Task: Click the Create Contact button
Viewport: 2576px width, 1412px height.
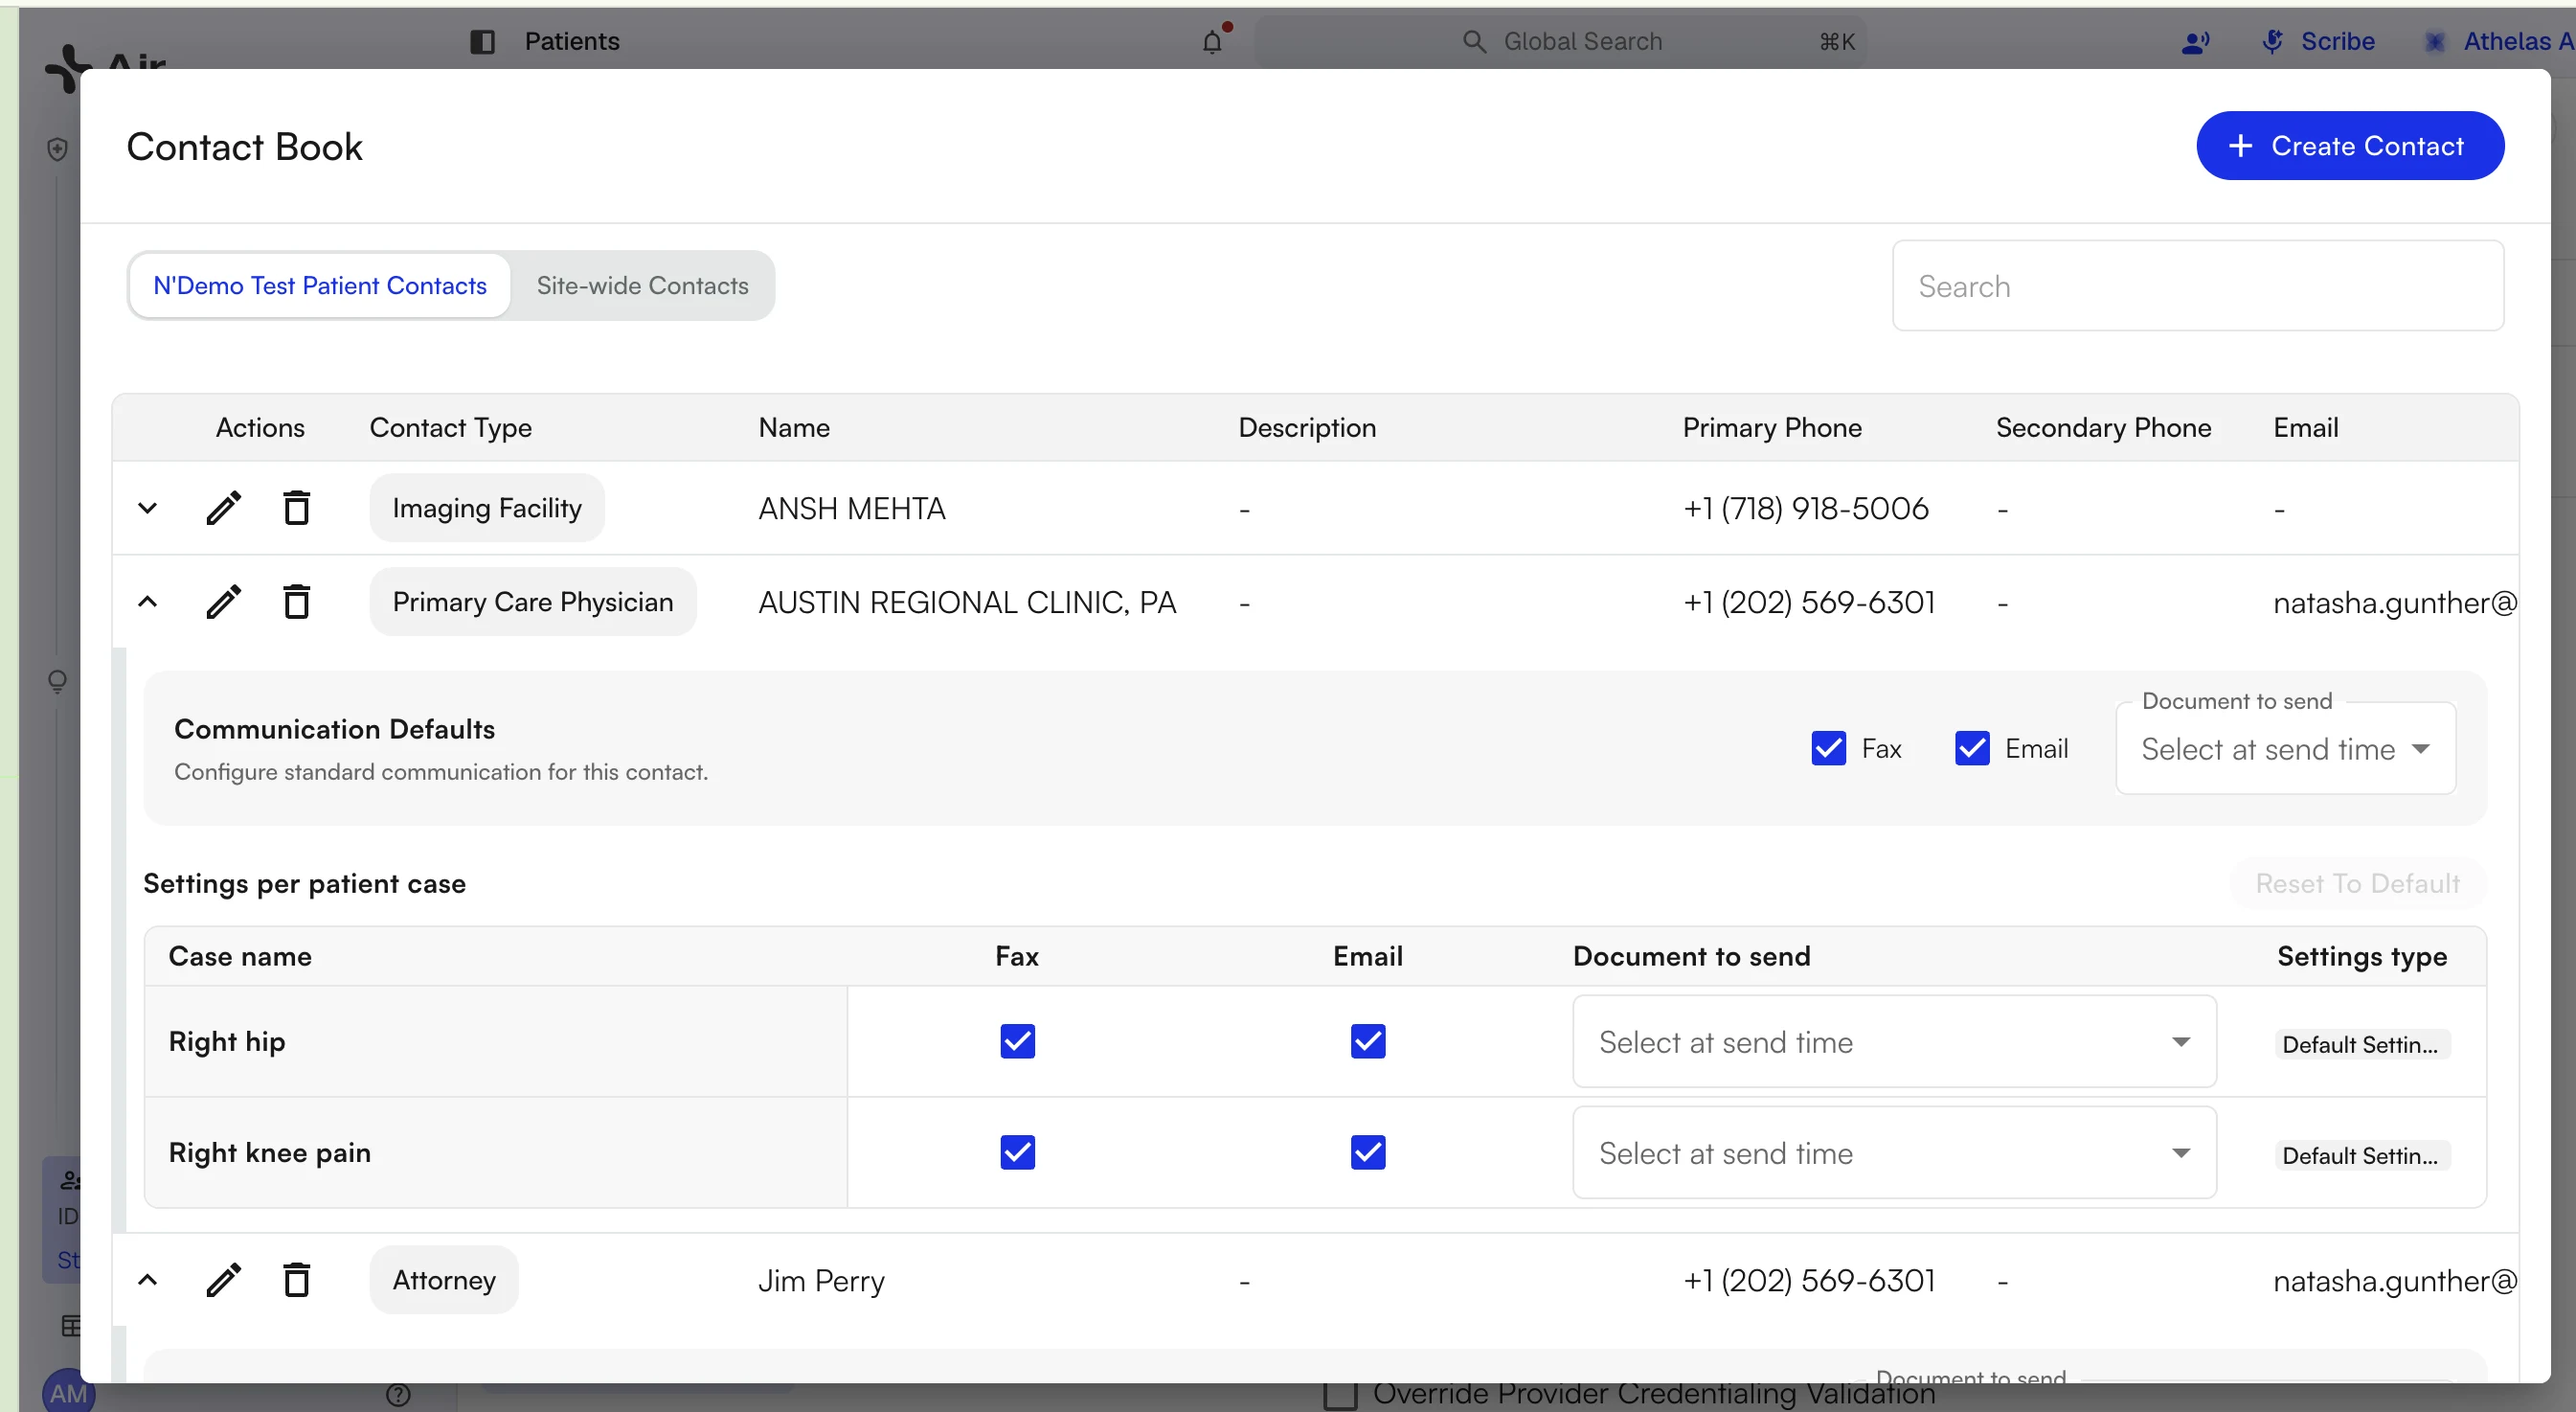Action: pyautogui.click(x=2349, y=146)
